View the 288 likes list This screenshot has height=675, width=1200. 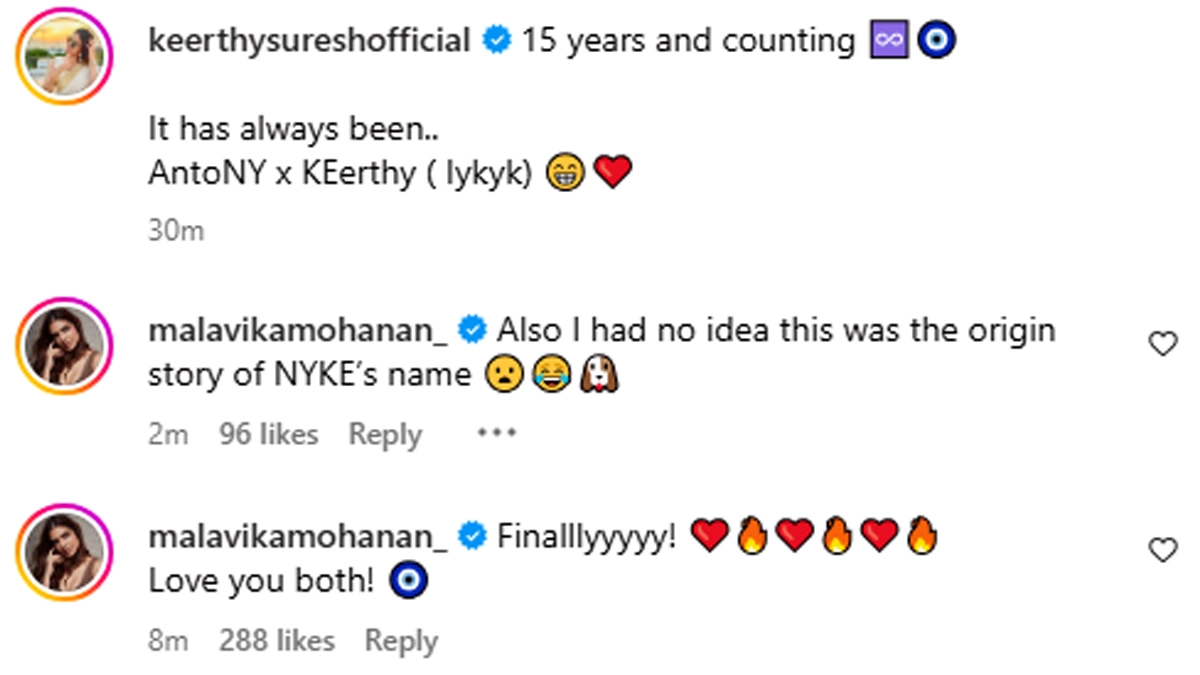276,641
